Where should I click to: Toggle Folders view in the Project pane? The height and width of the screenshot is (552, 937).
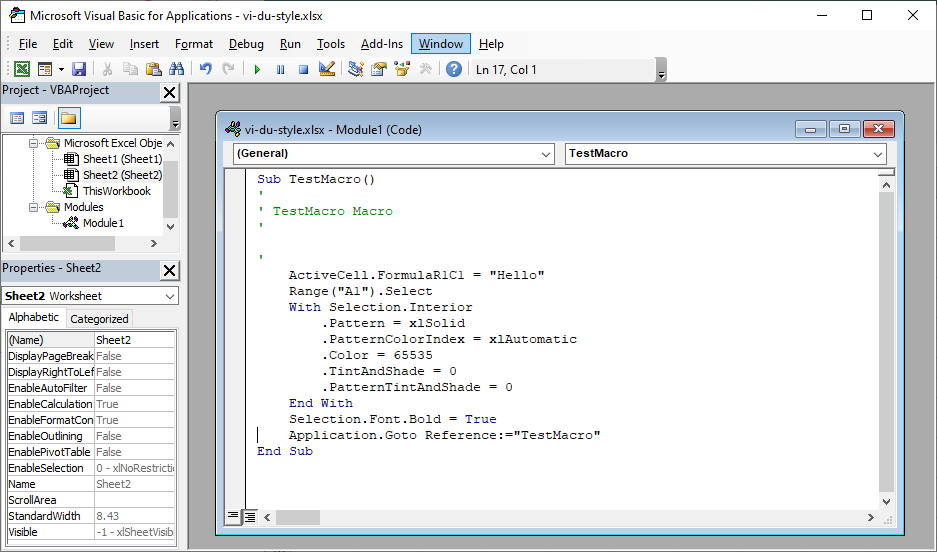69,118
